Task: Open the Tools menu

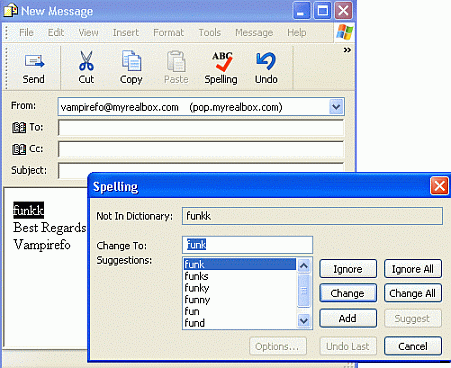Action: [210, 33]
